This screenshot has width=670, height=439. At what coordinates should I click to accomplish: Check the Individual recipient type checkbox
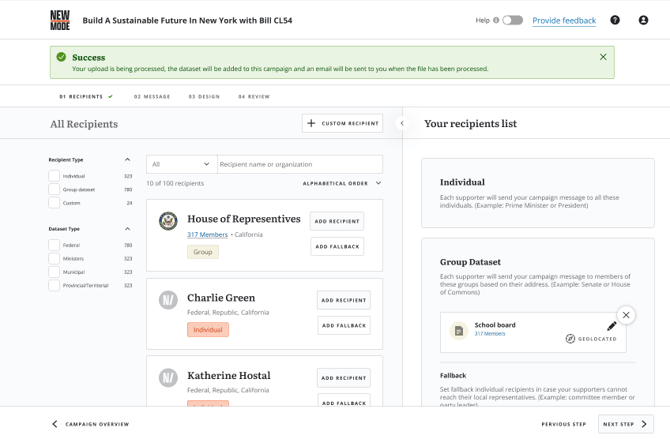point(54,176)
